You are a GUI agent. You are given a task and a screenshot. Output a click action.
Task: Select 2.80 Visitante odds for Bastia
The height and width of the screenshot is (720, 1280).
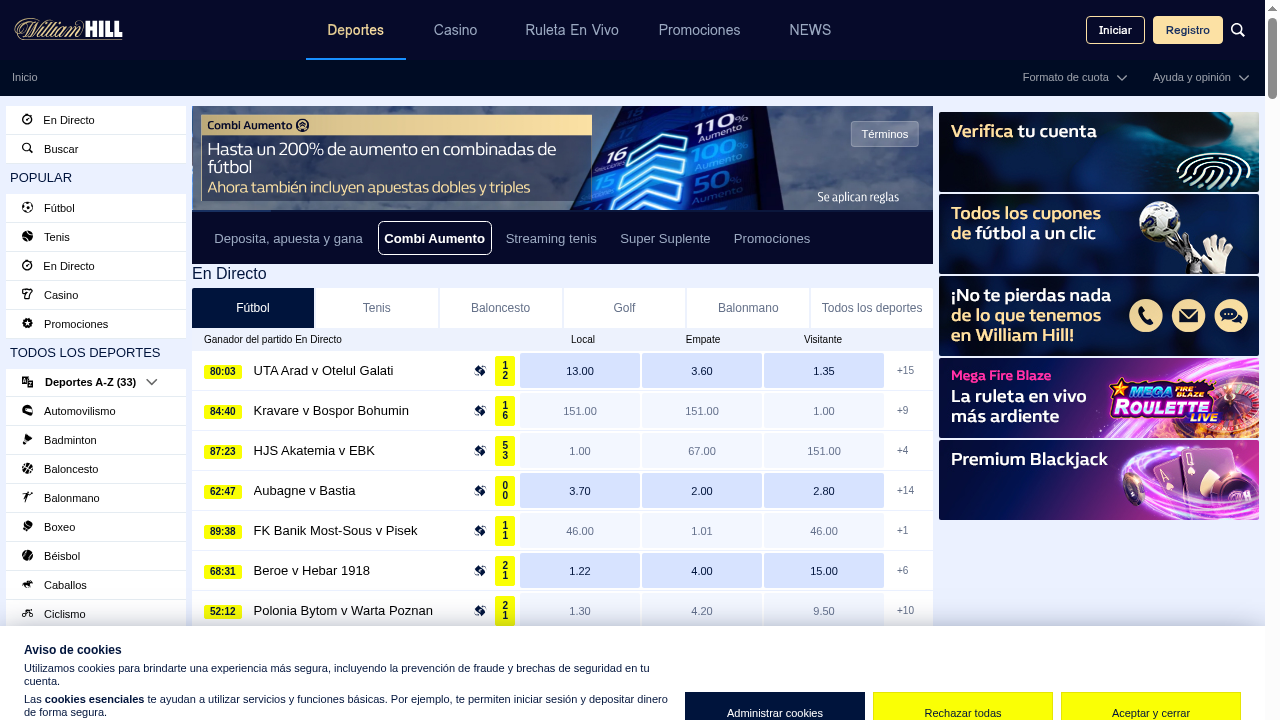pos(824,491)
